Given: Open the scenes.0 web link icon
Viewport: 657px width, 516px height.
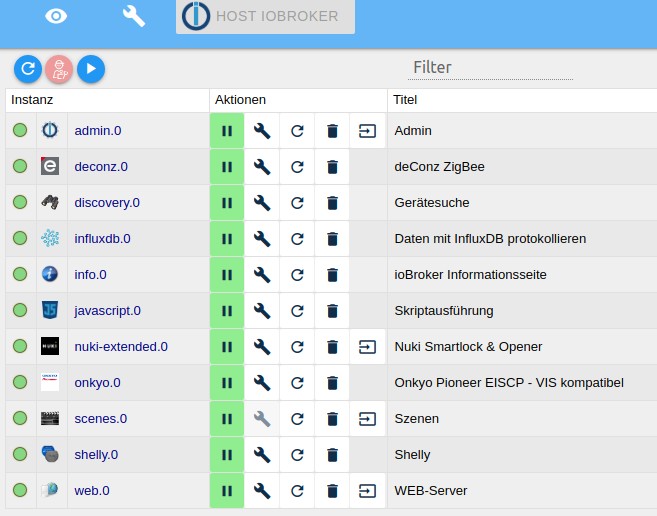Looking at the screenshot, I should [368, 419].
